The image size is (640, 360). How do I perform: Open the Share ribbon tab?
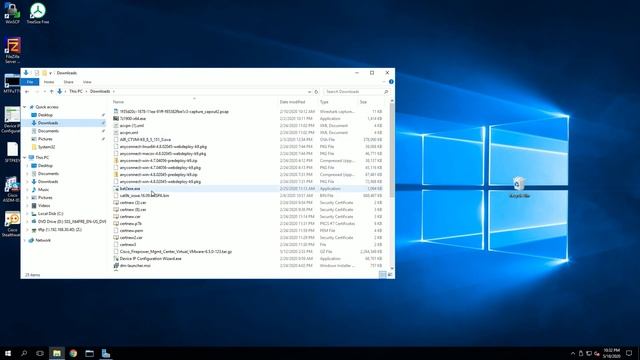69,82
